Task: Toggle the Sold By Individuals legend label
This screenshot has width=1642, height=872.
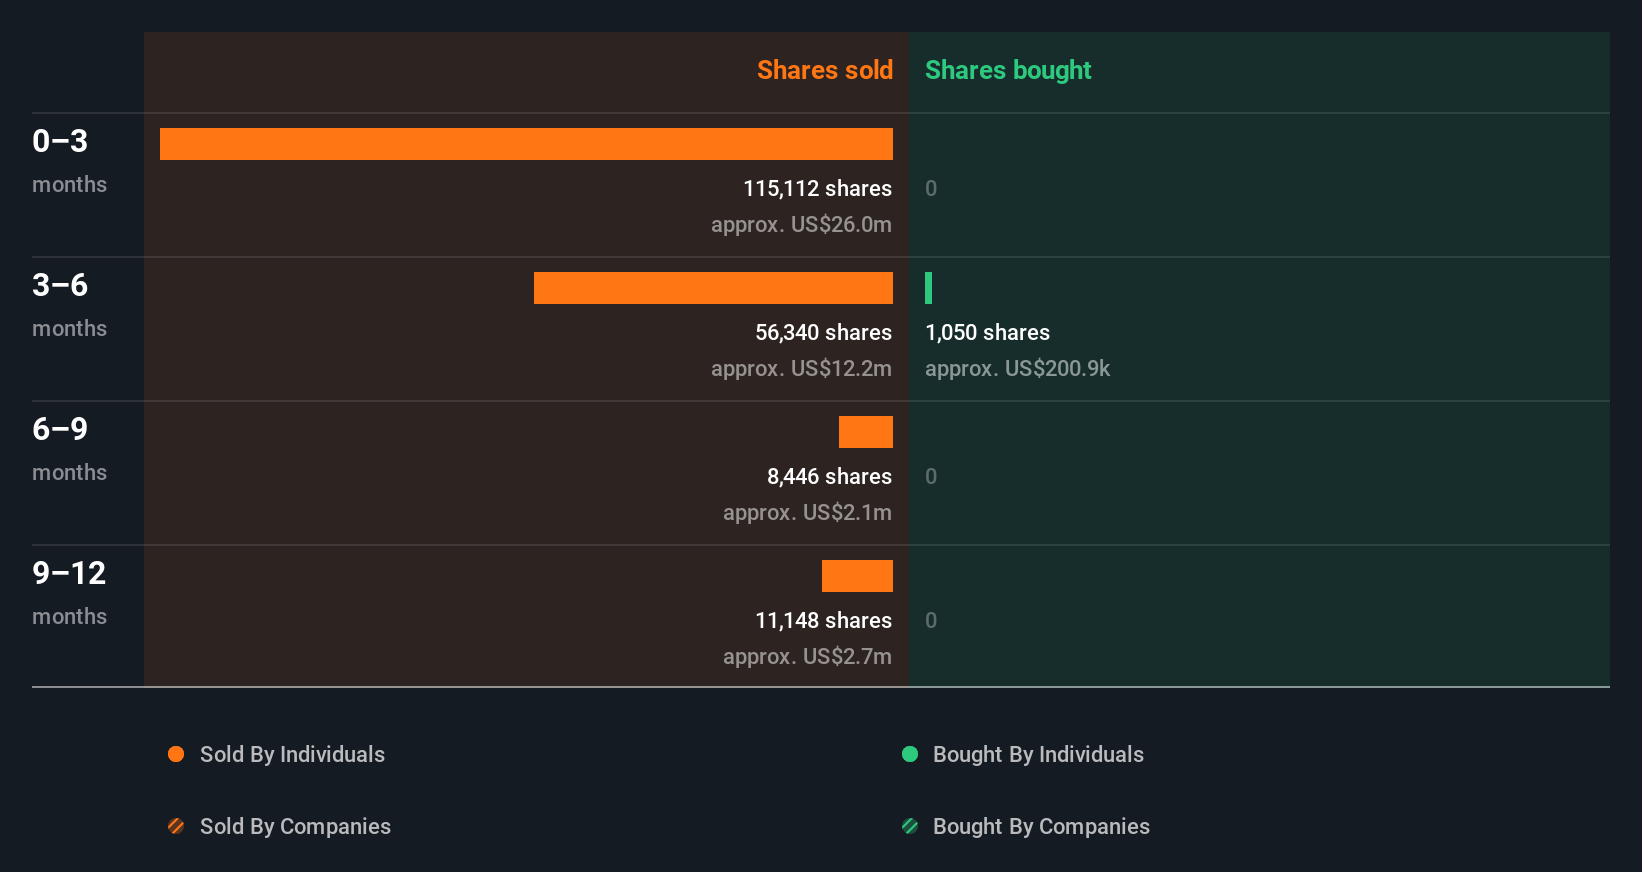Action: [292, 754]
